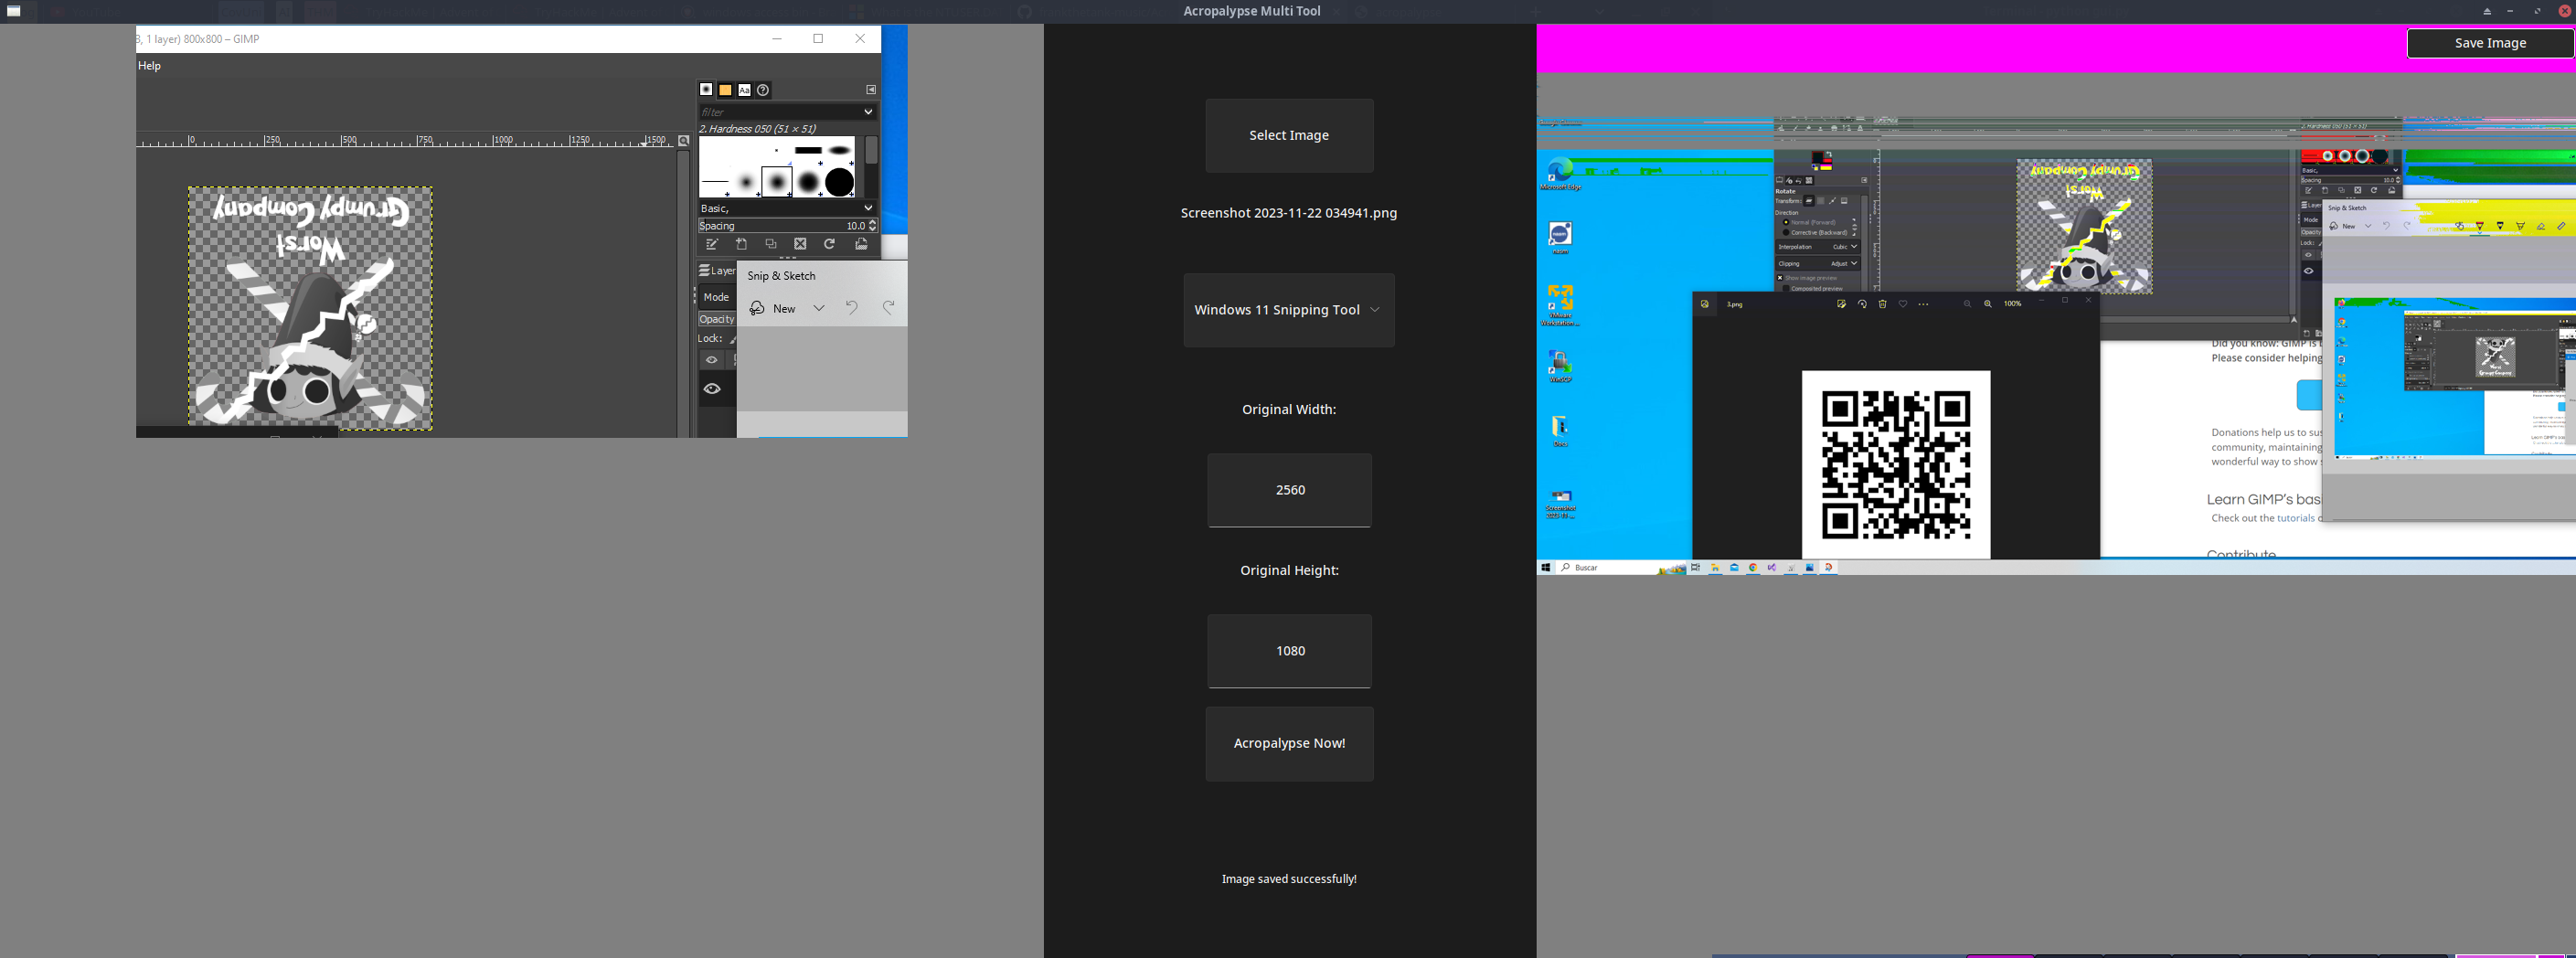The width and height of the screenshot is (2576, 958).
Task: Select the Brushes tab icon in the cropped GIMP dock
Action: [706, 90]
